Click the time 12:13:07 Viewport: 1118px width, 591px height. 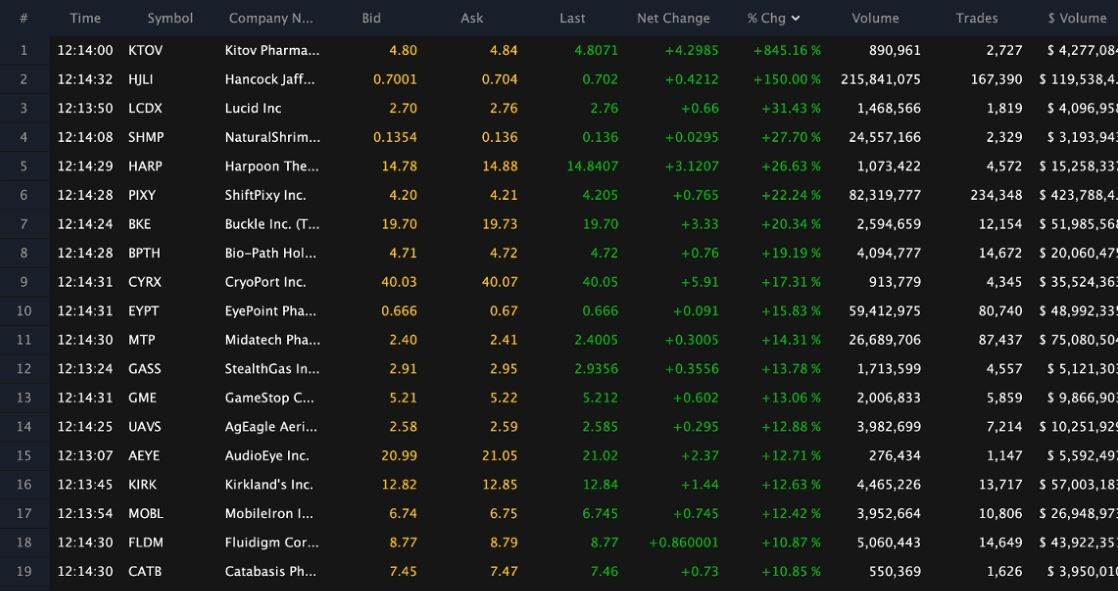pos(85,456)
